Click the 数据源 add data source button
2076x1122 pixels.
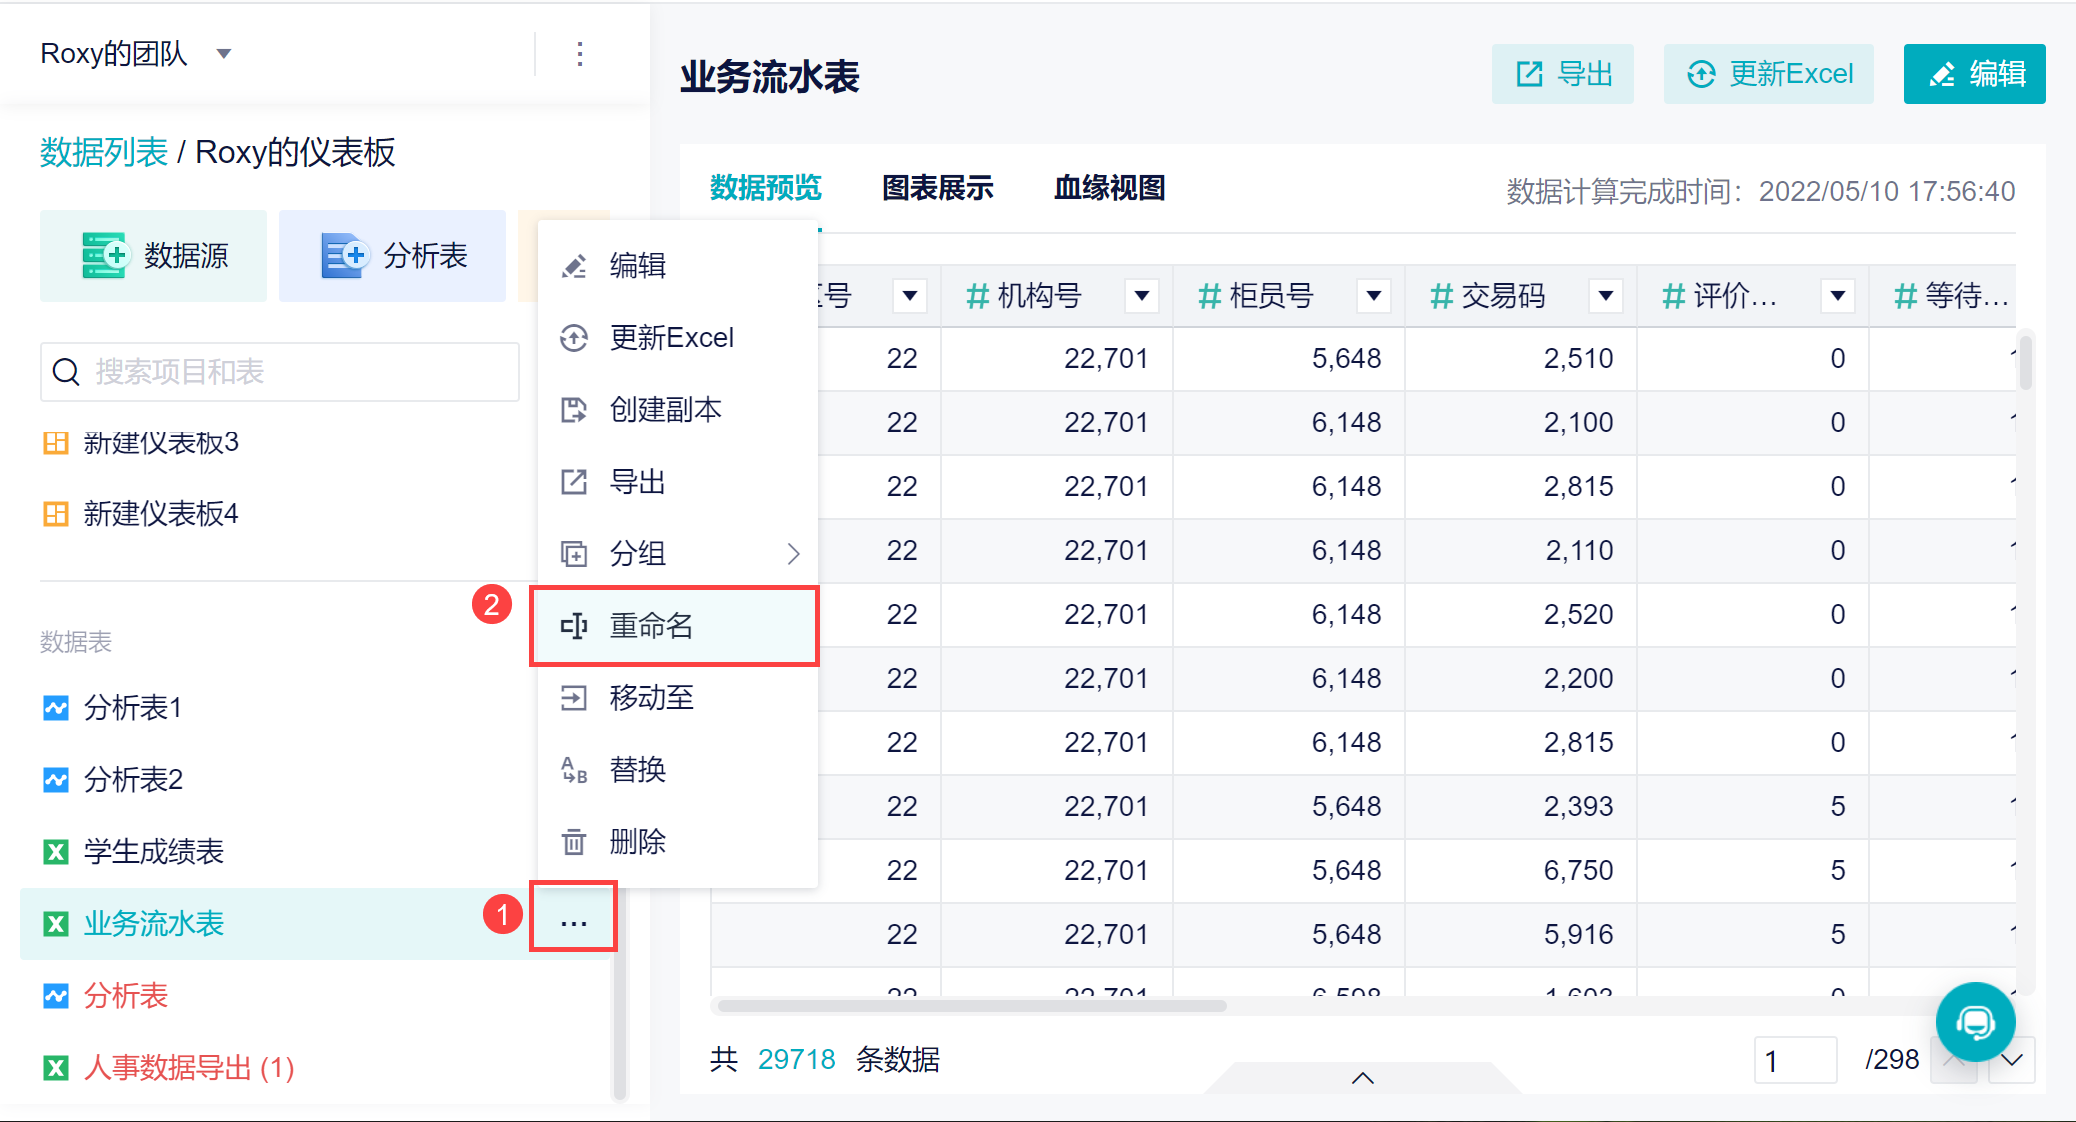pos(154,256)
